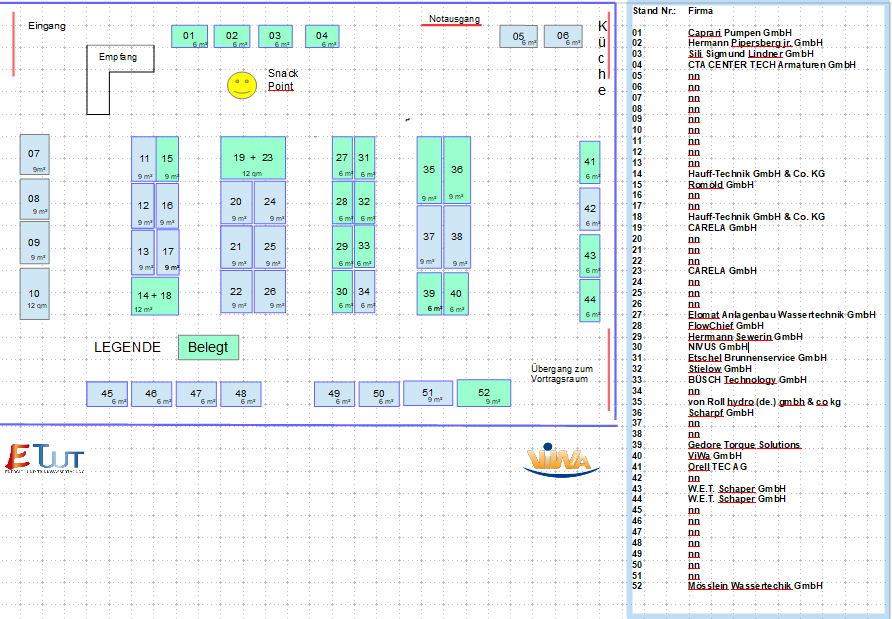Select Hermann Pipersberg jr. GmbH line

tap(755, 43)
